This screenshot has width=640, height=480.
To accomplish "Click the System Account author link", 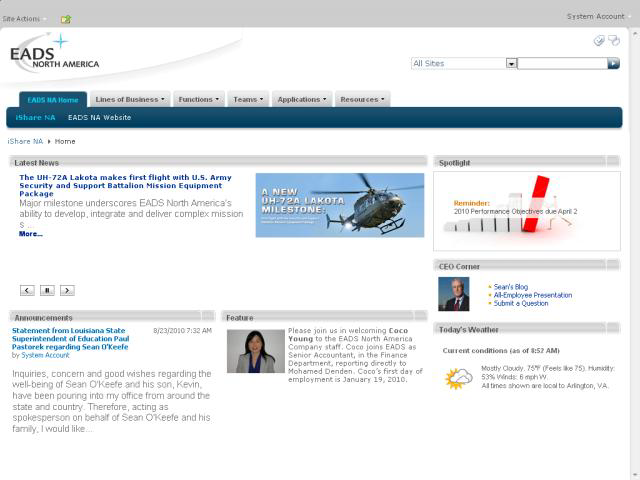I will pyautogui.click(x=45, y=355).
